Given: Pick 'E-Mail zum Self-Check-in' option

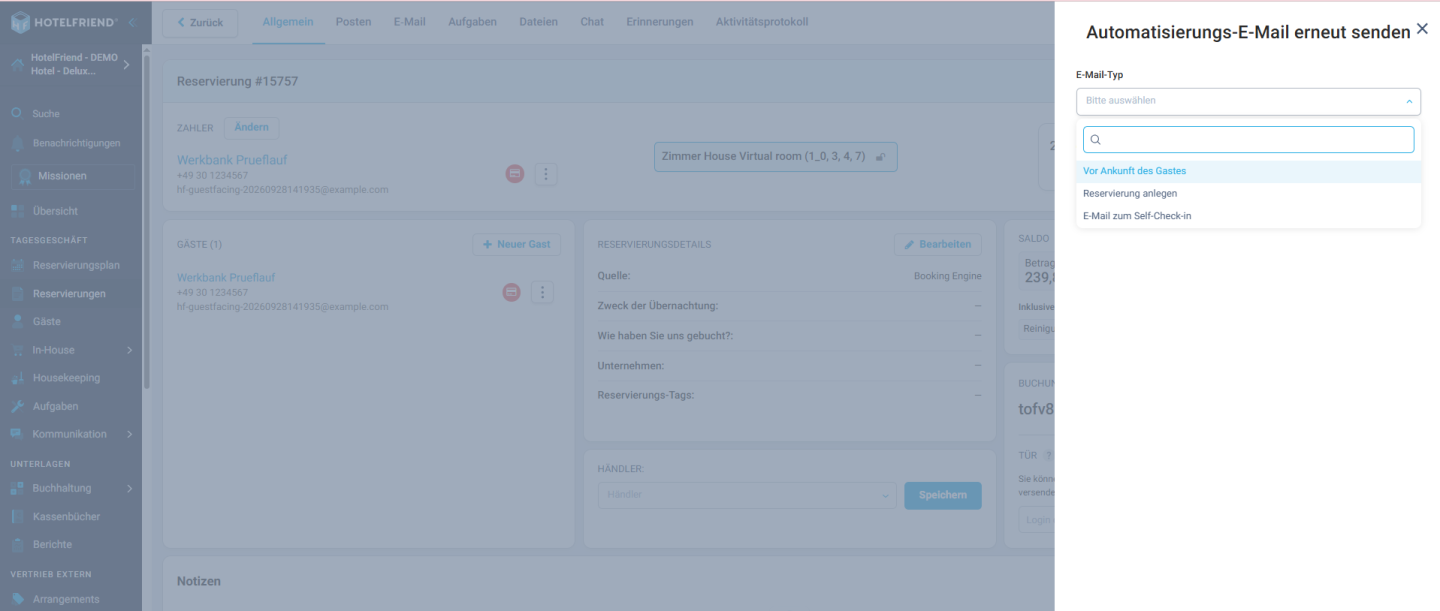Looking at the screenshot, I should coord(1248,215).
